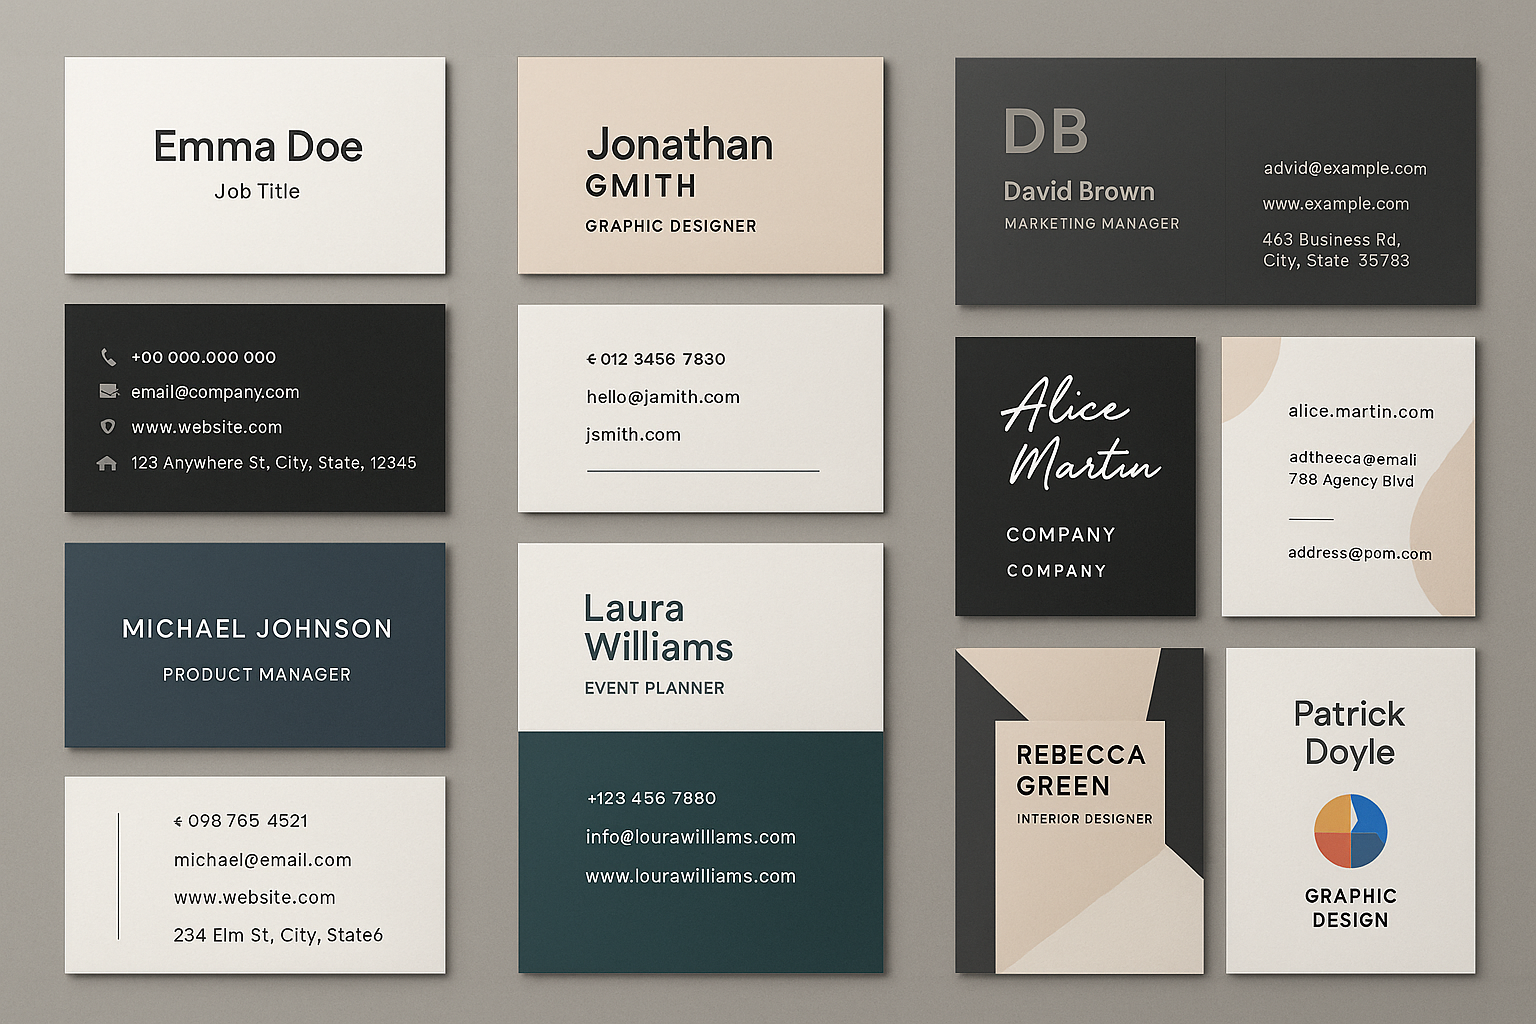Click the envelope icon beside email@company.com
The height and width of the screenshot is (1024, 1536).
point(108,392)
